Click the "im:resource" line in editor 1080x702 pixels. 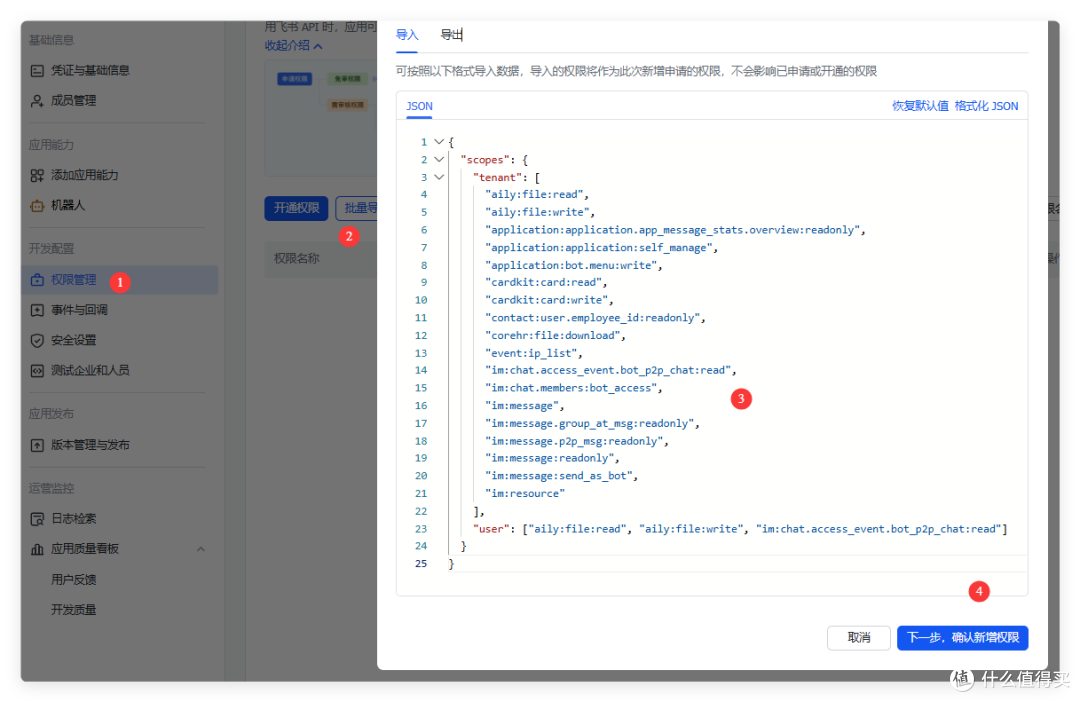tap(525, 493)
